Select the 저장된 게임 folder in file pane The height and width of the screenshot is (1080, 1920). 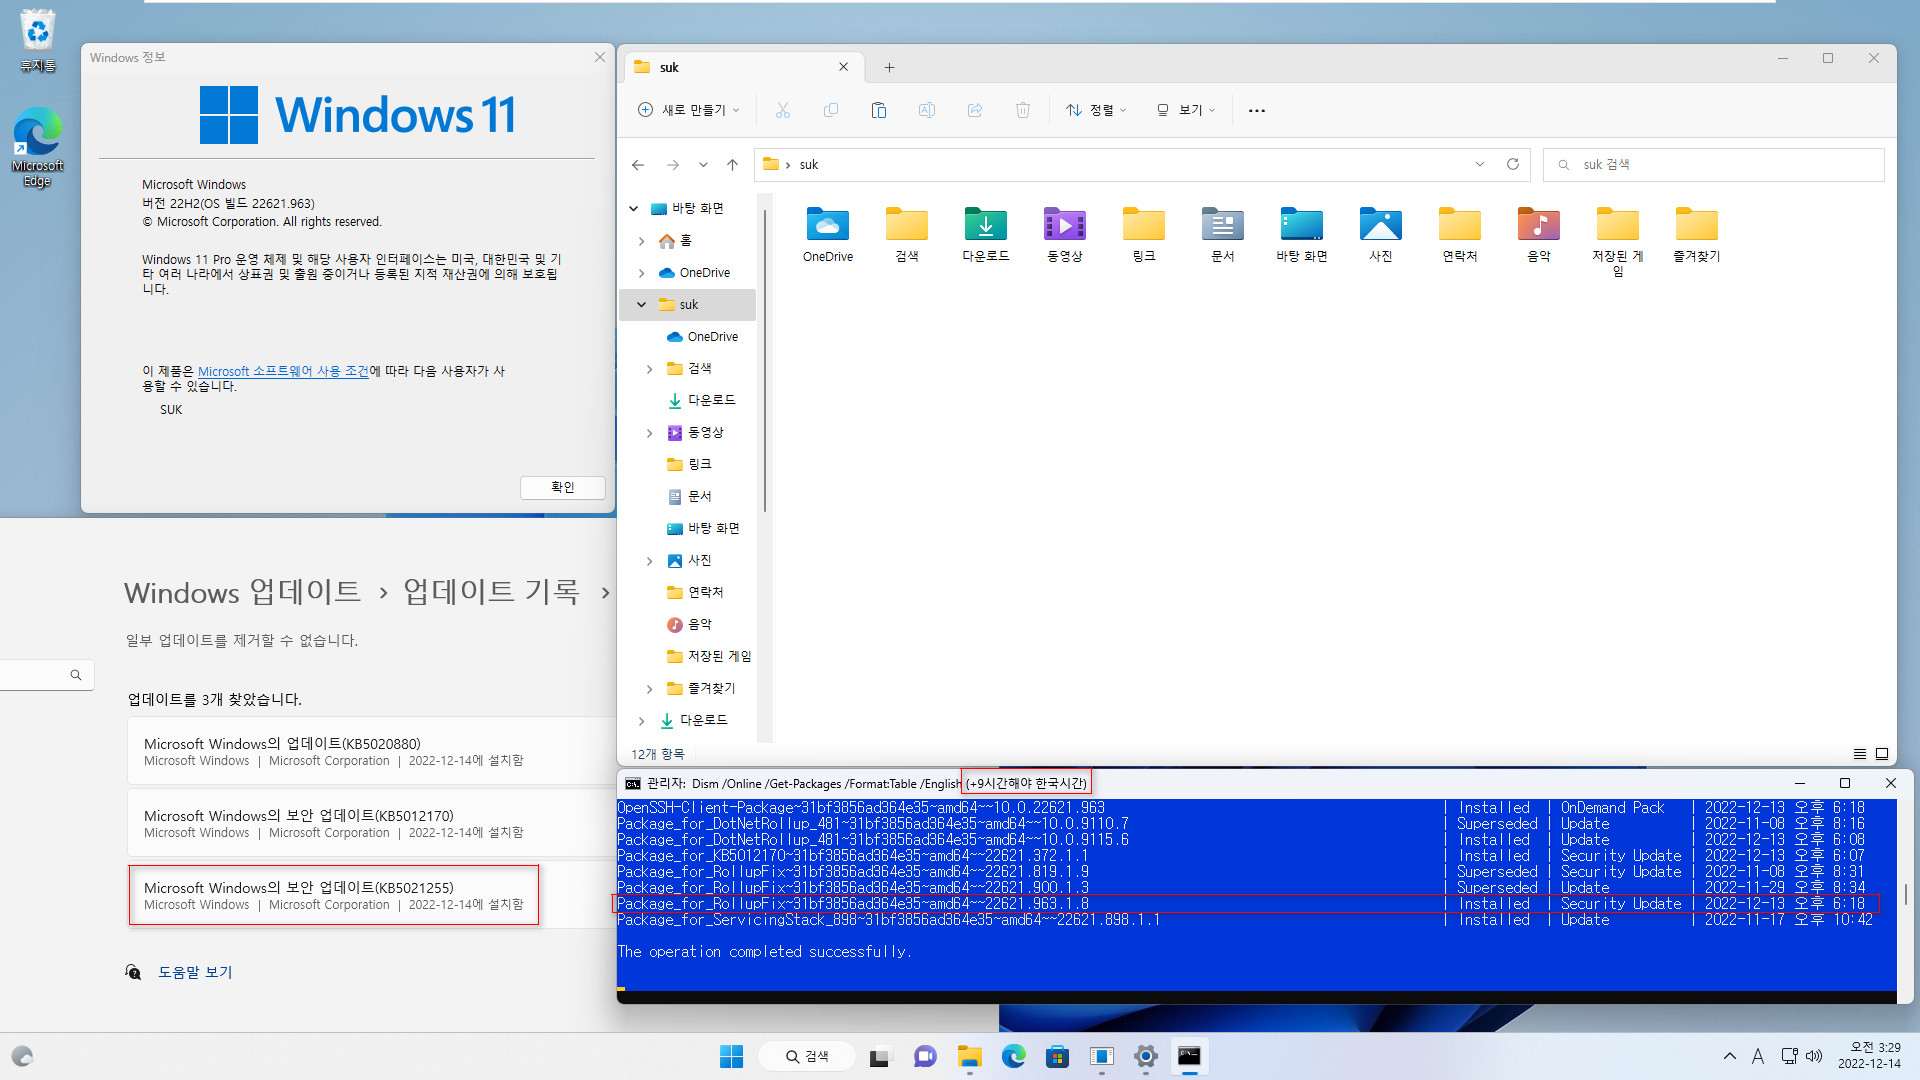coord(1618,241)
